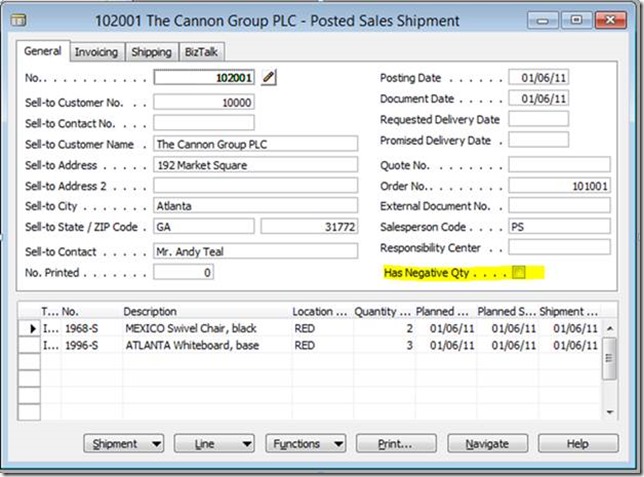The image size is (644, 477).
Task: Click the ZIP code field 31772
Action: click(309, 226)
